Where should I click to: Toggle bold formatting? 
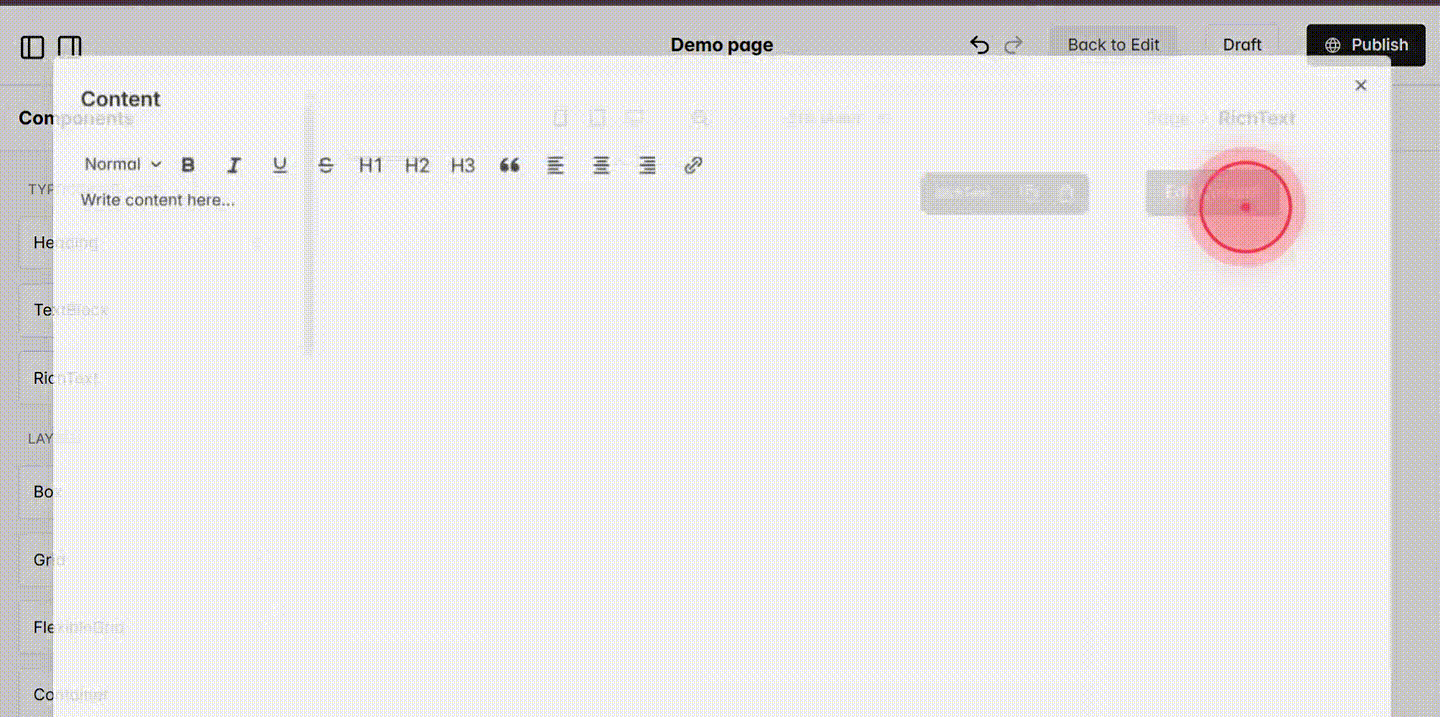187,165
